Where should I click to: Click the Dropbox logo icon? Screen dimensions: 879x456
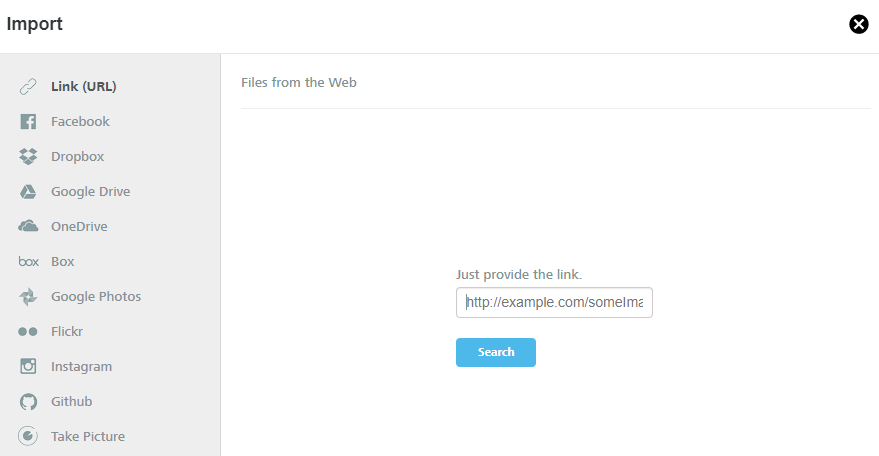pos(28,156)
